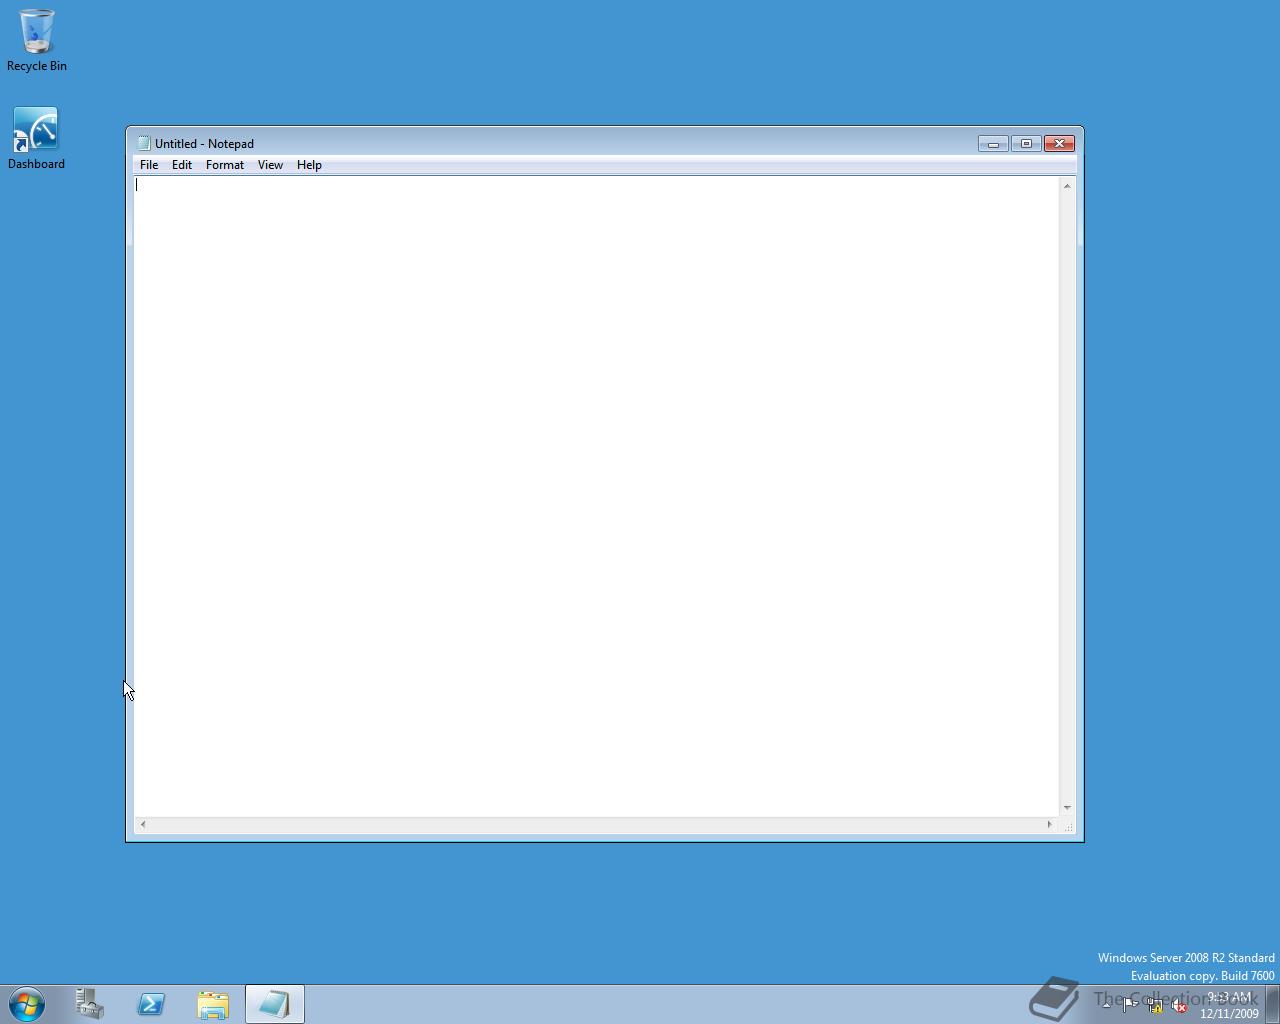1280x1024 pixels.
Task: Open the Recycle Bin desktop icon
Action: 37,40
